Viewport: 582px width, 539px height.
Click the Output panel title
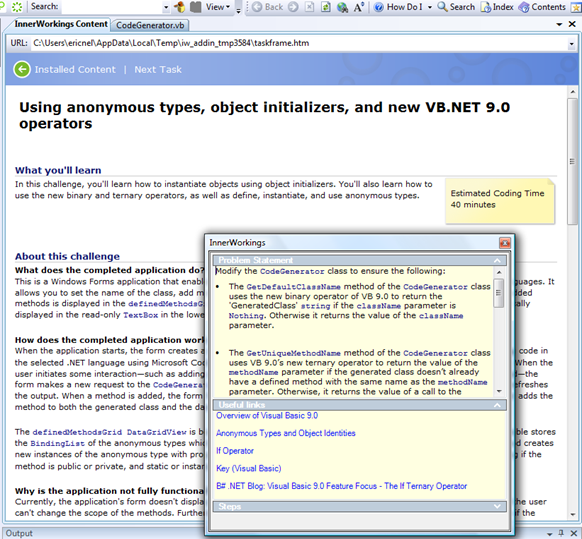pos(19,533)
